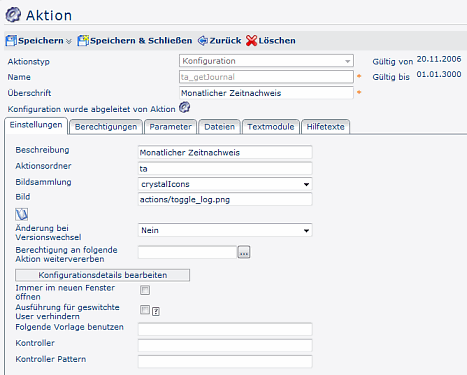Click the Name field ta_getJournal
Screen dimensions: 467x375
(x=266, y=77)
